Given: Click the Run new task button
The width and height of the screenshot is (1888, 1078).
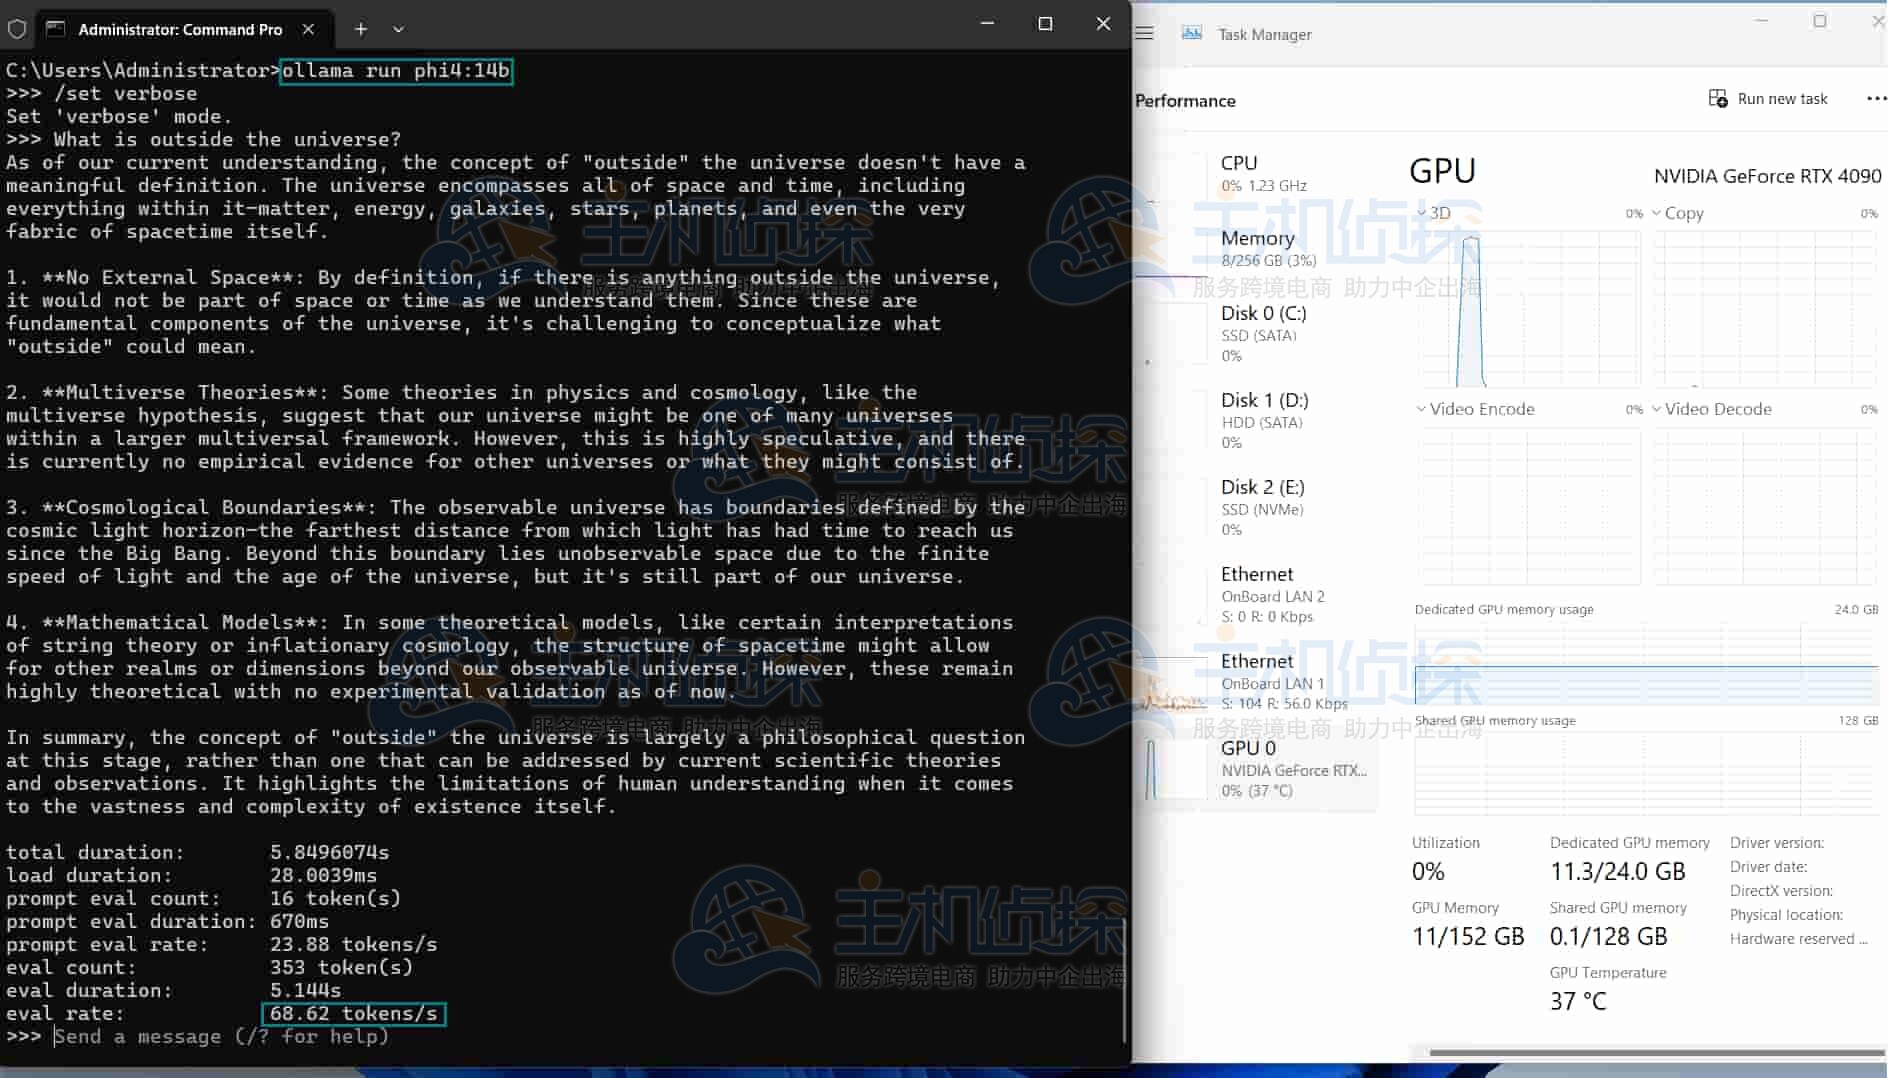Looking at the screenshot, I should tap(1767, 98).
